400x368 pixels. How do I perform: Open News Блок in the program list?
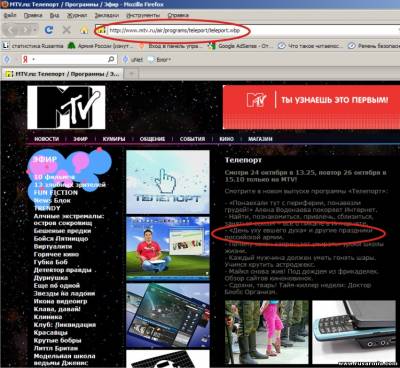pyautogui.click(x=52, y=200)
